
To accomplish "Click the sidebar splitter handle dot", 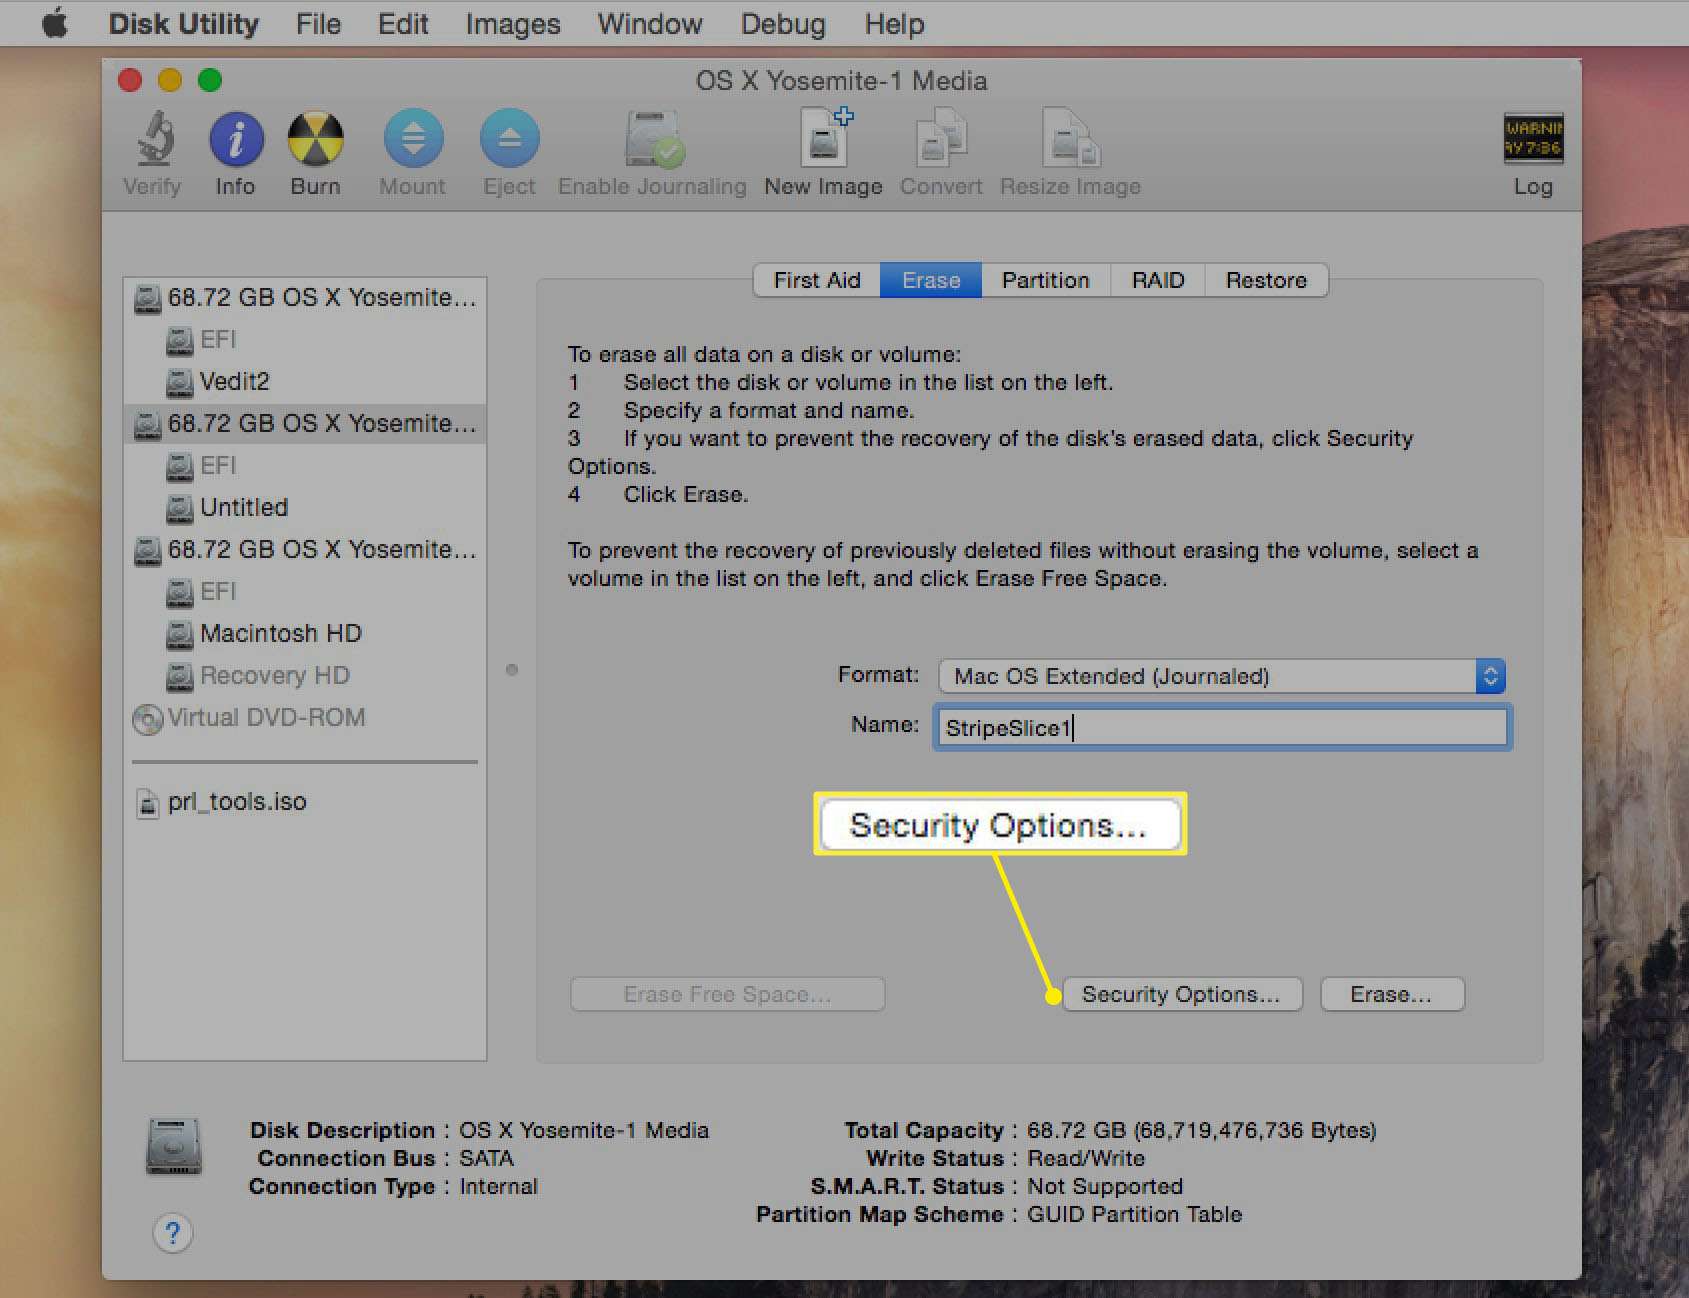I will [x=512, y=670].
